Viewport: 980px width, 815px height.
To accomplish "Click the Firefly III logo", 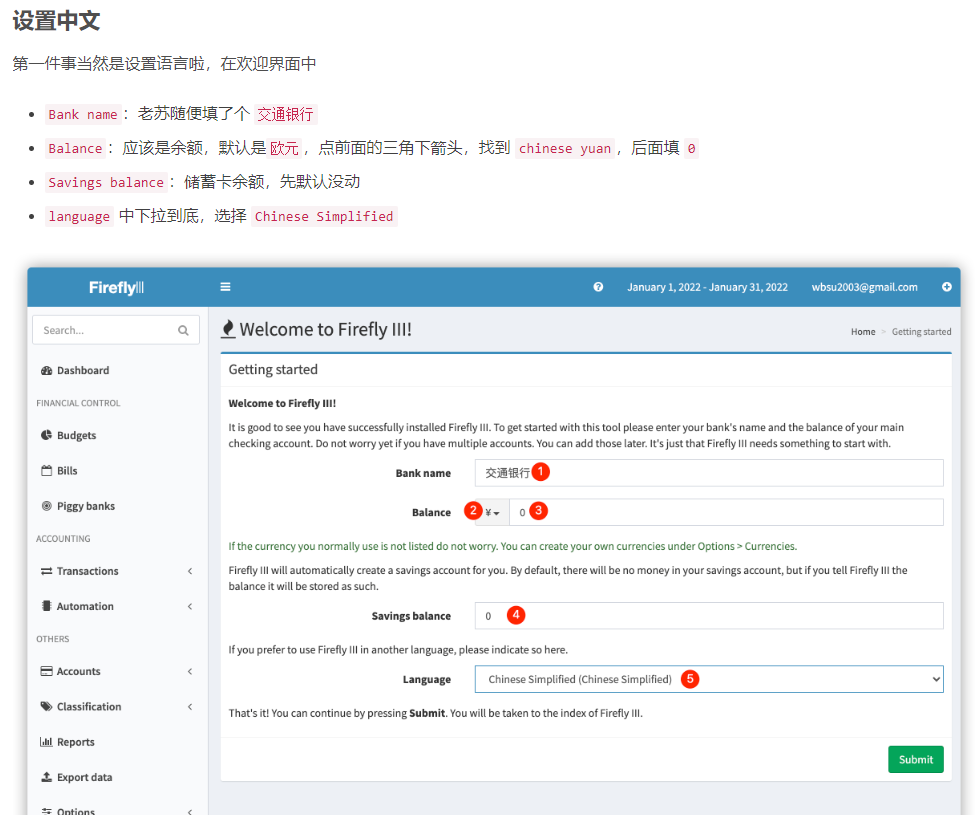I will coord(116,288).
